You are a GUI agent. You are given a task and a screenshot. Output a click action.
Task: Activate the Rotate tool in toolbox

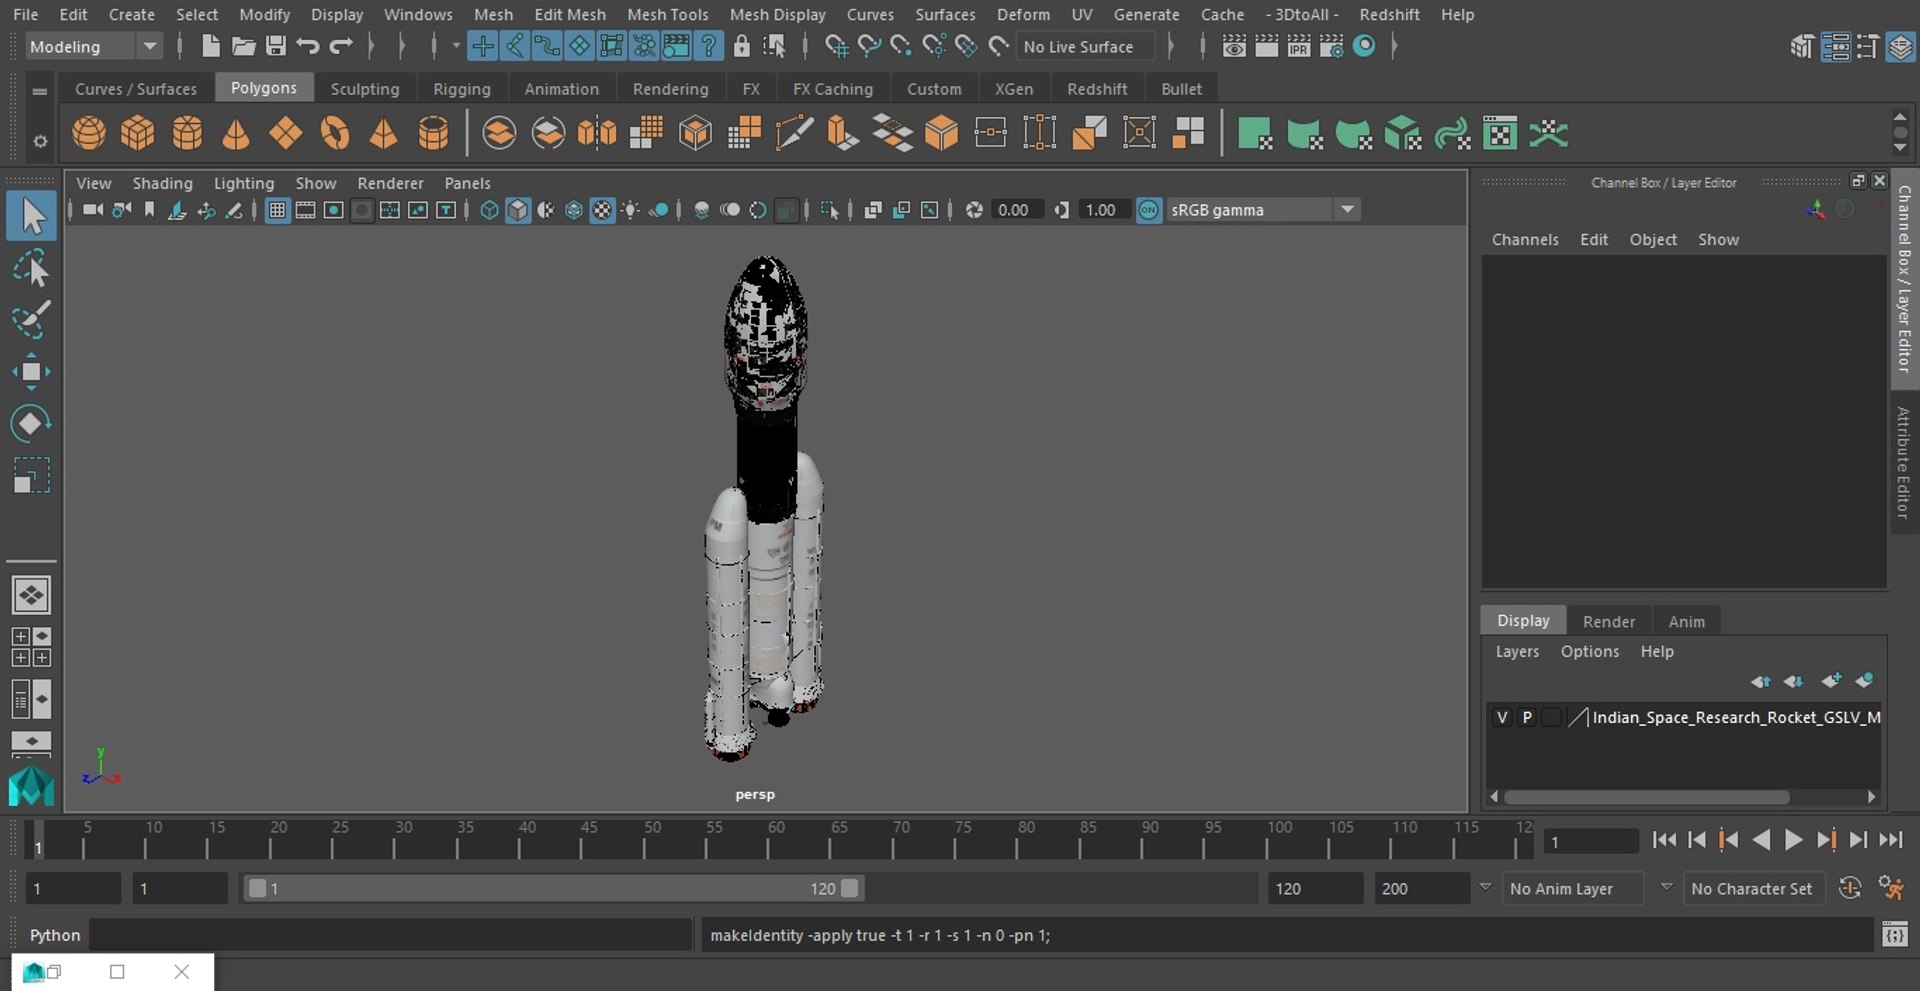click(32, 423)
